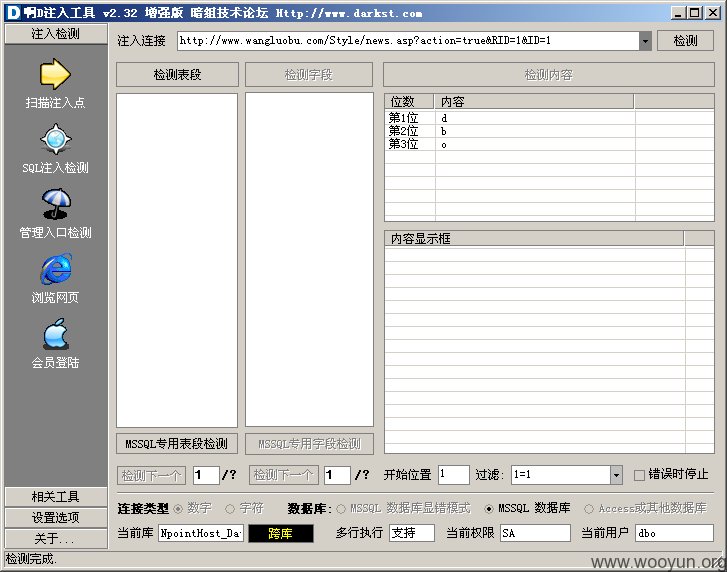727x572 pixels.
Task: Switch to the 注入检测 tab
Action: [56, 34]
